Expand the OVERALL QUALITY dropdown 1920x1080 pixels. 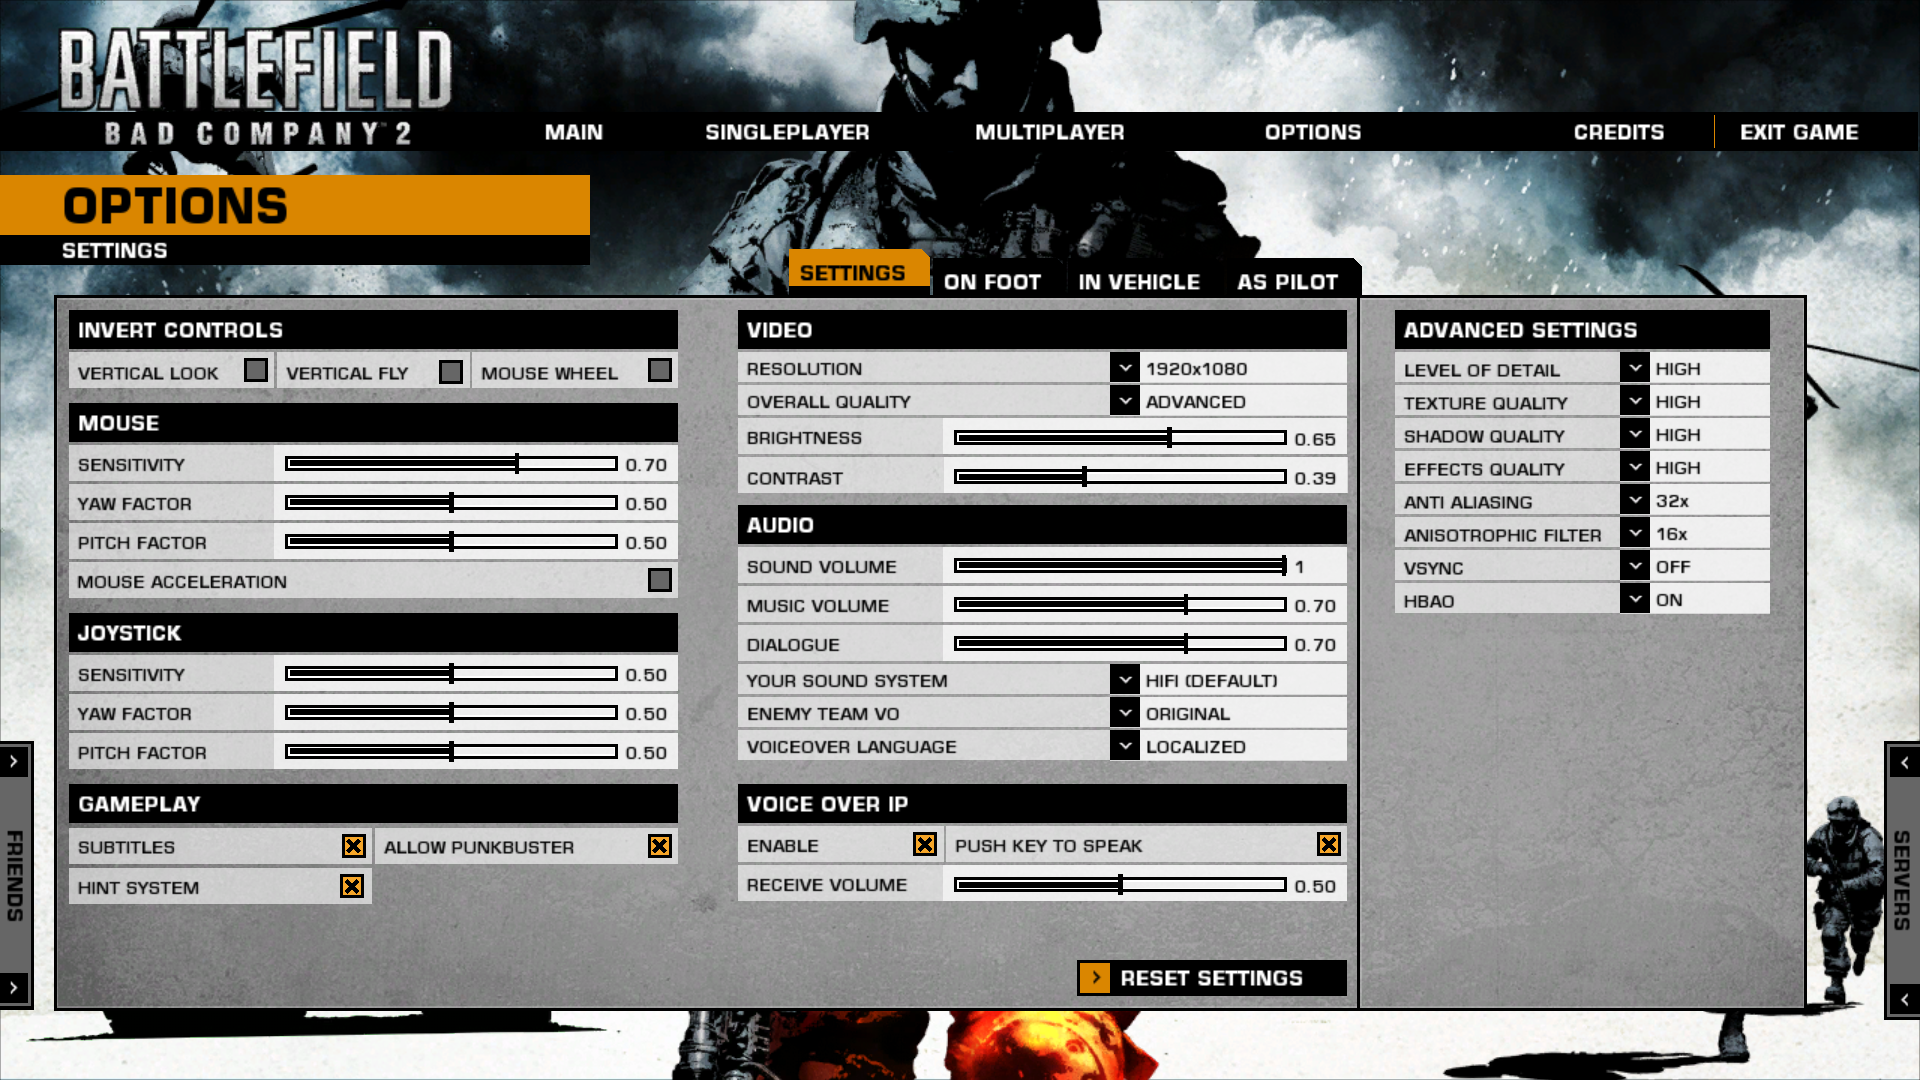click(1125, 401)
